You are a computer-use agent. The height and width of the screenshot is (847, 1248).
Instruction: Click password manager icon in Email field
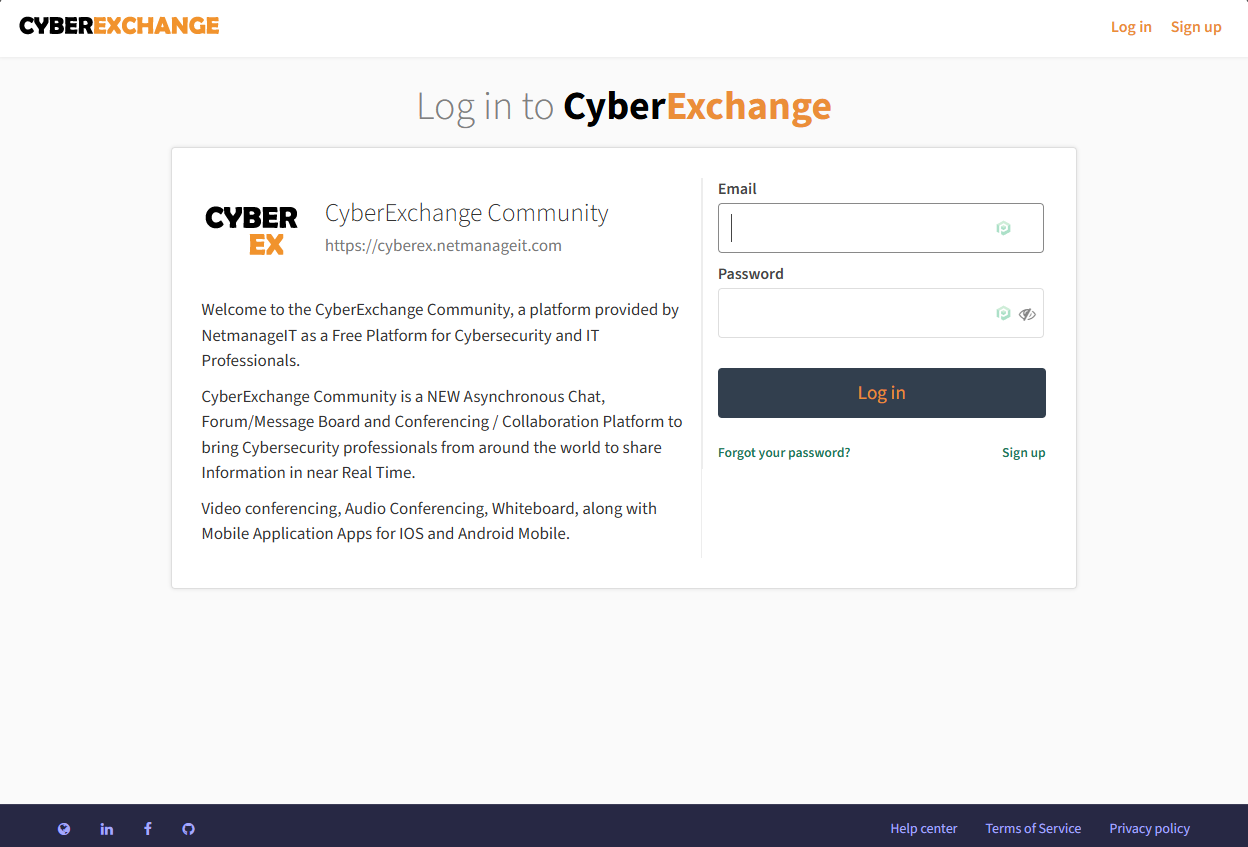point(1003,229)
